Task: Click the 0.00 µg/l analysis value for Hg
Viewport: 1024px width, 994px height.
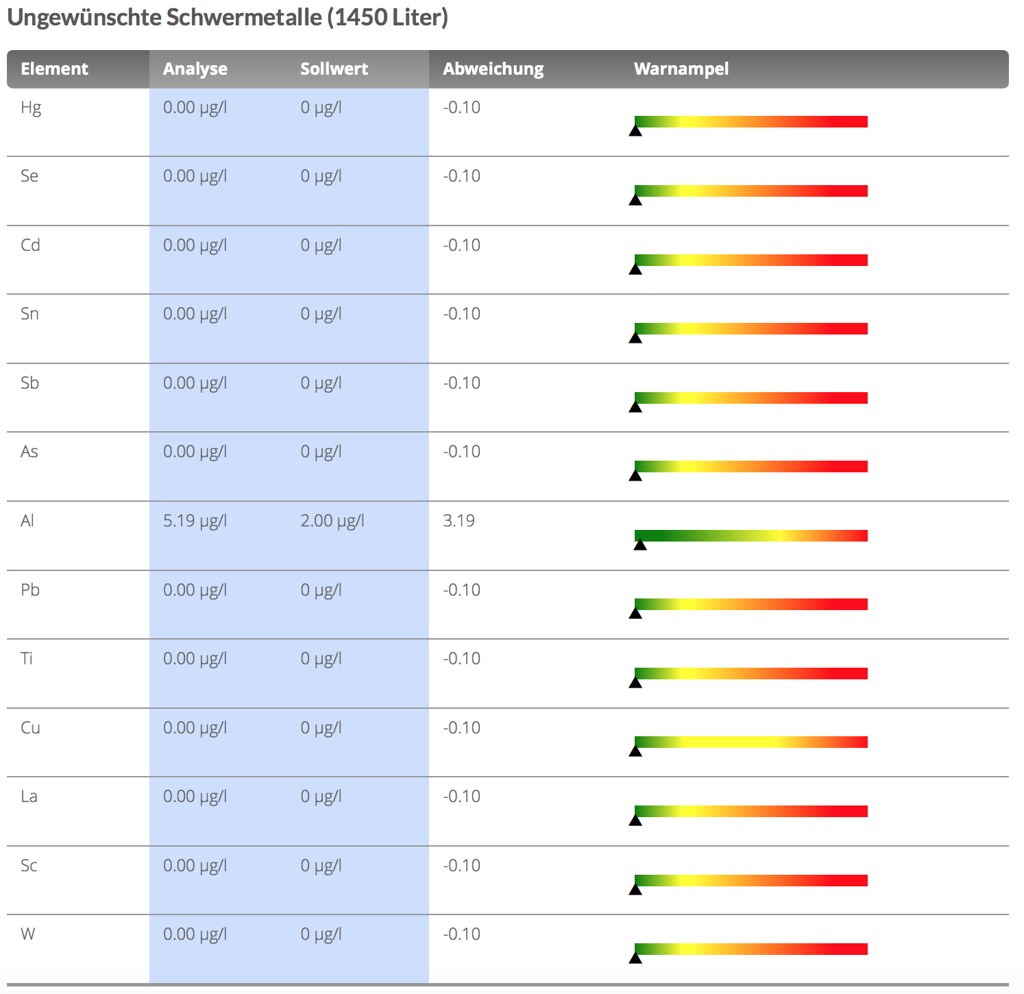Action: coord(195,108)
